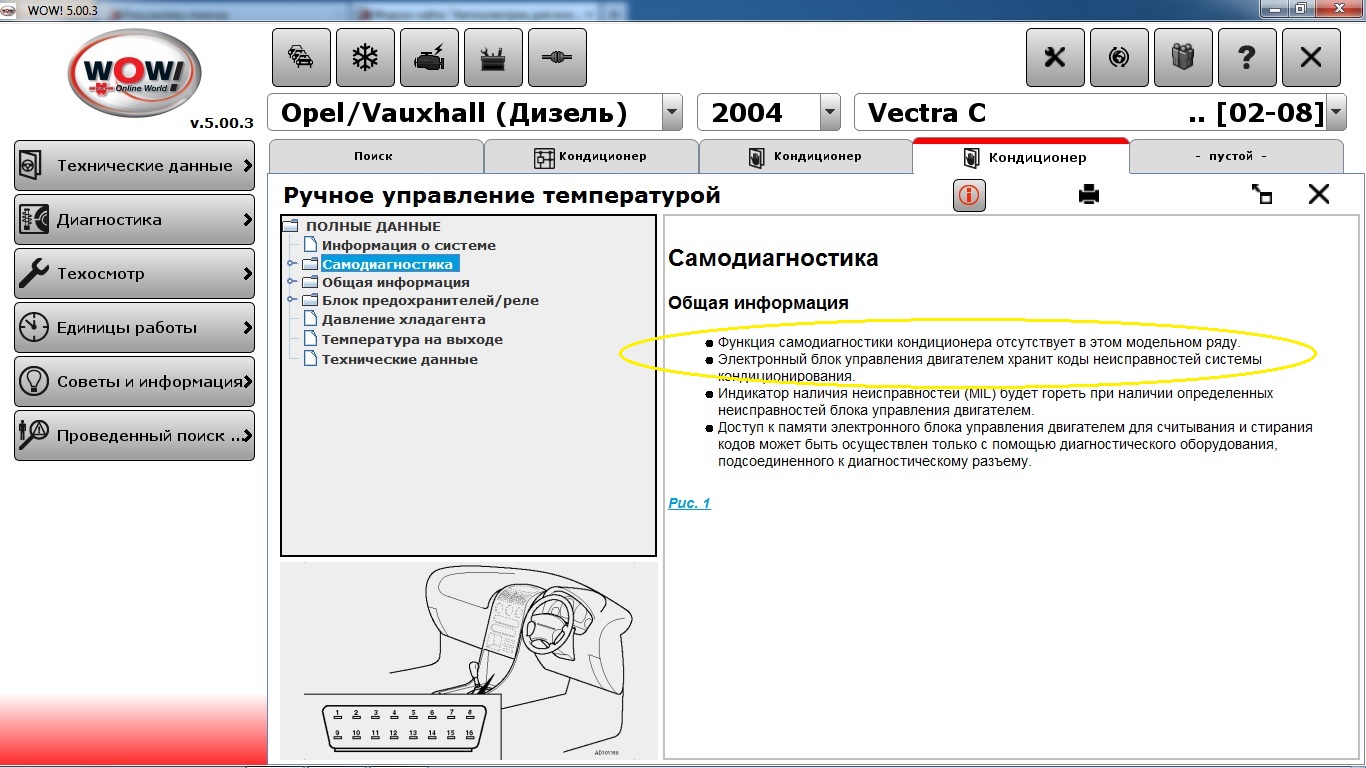
Task: Select Давление хладагента in the tree
Action: (x=403, y=320)
